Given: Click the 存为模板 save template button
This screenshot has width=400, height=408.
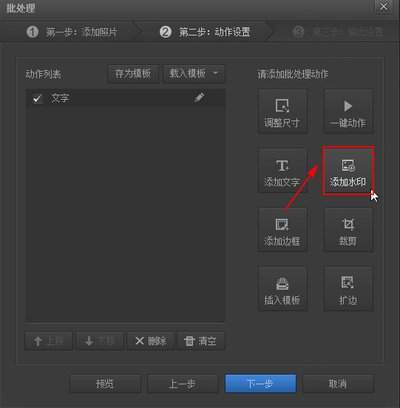Looking at the screenshot, I should (133, 73).
